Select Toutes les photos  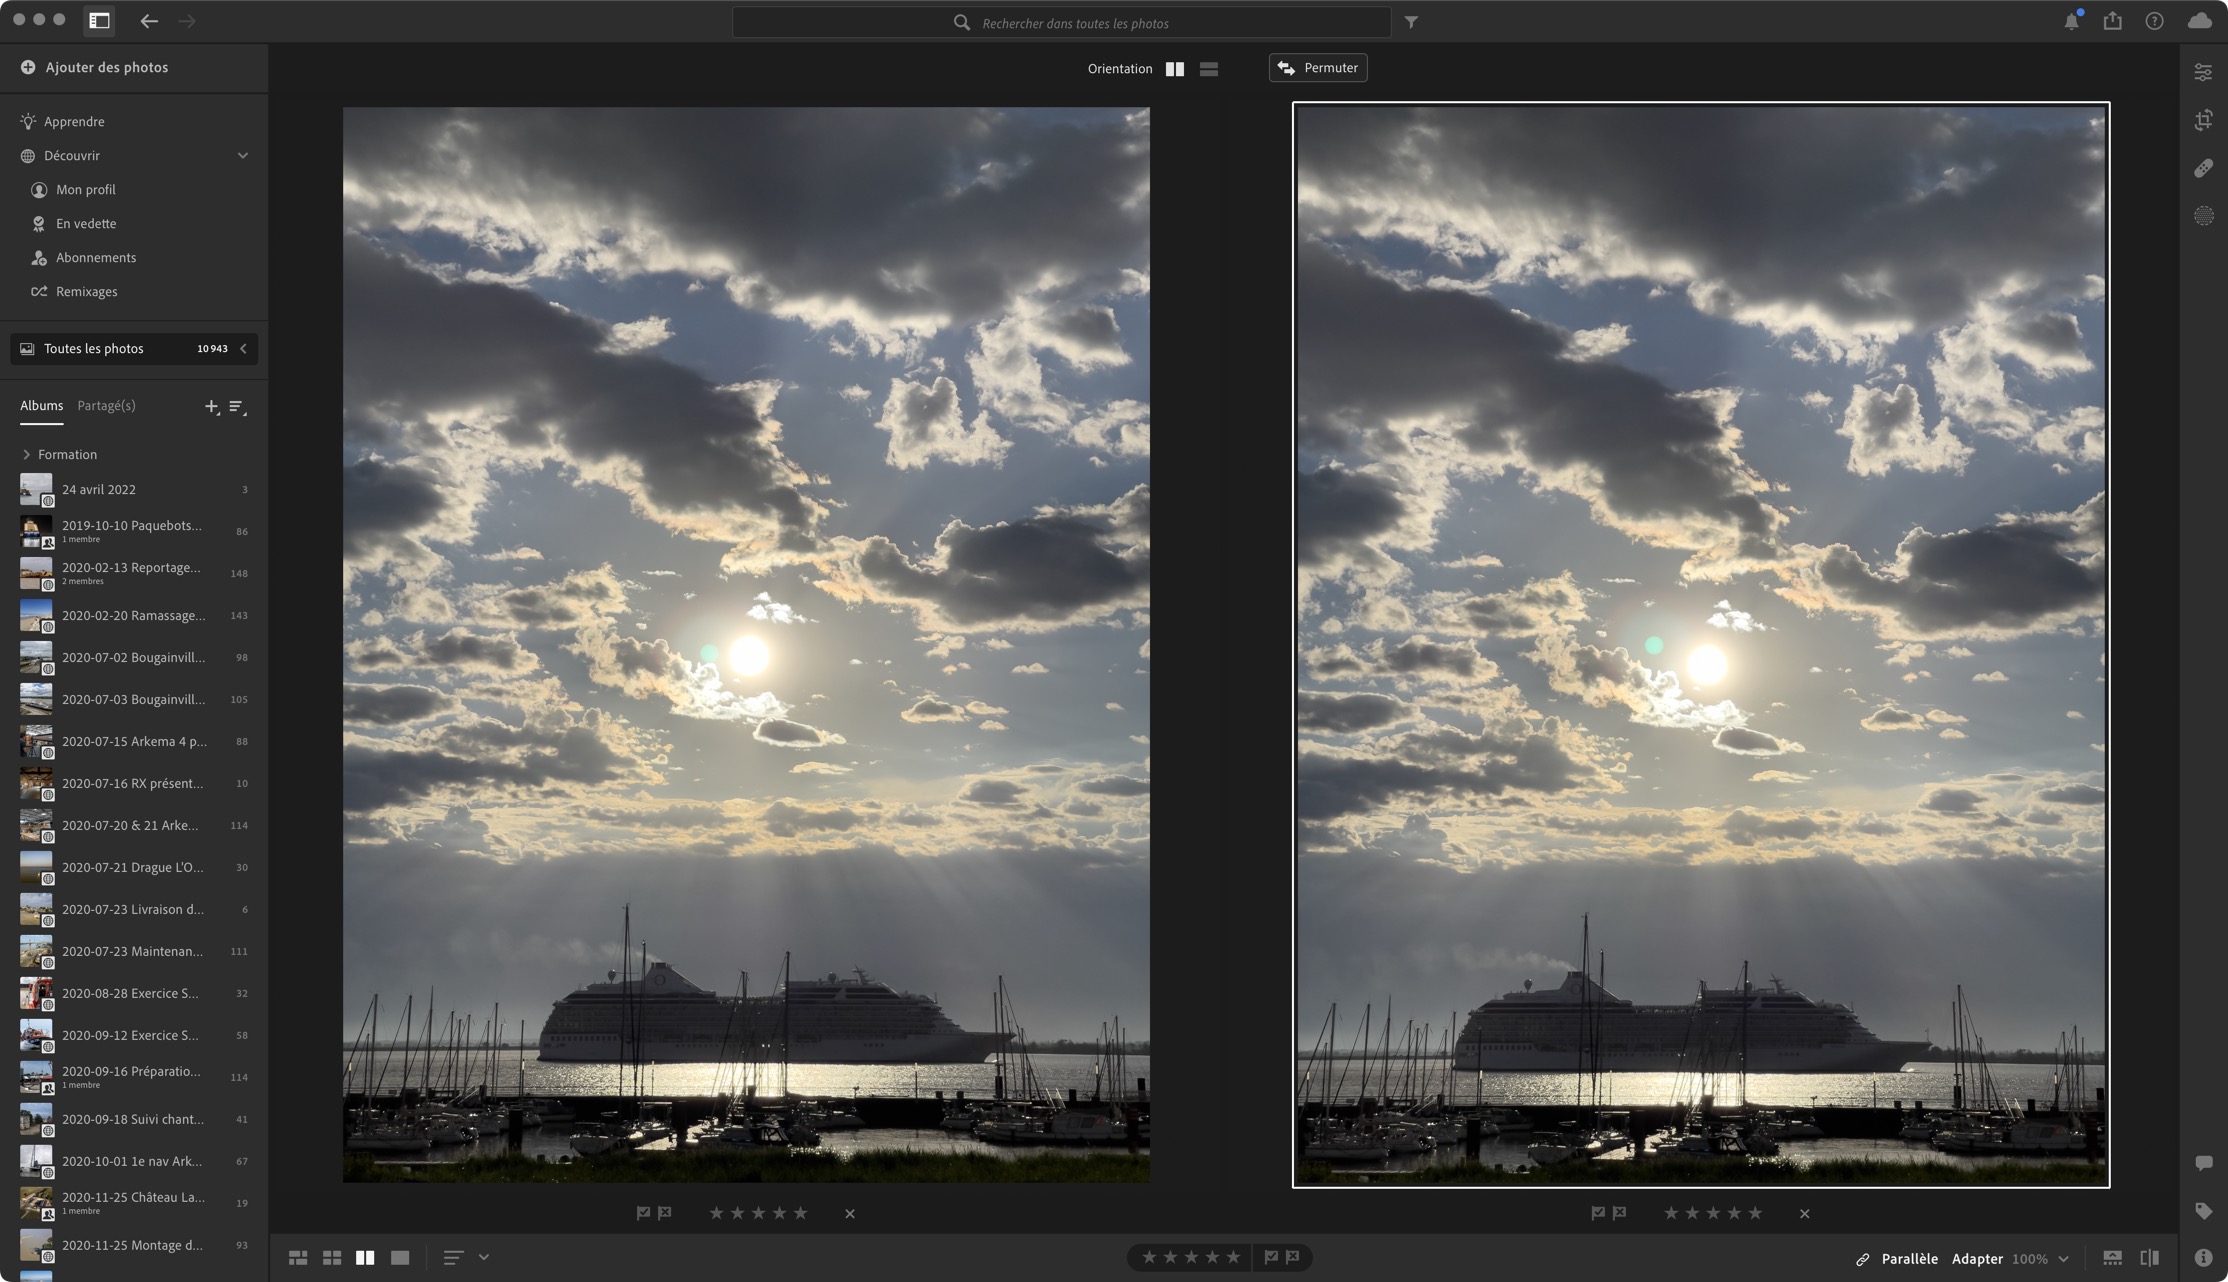pyautogui.click(x=134, y=349)
